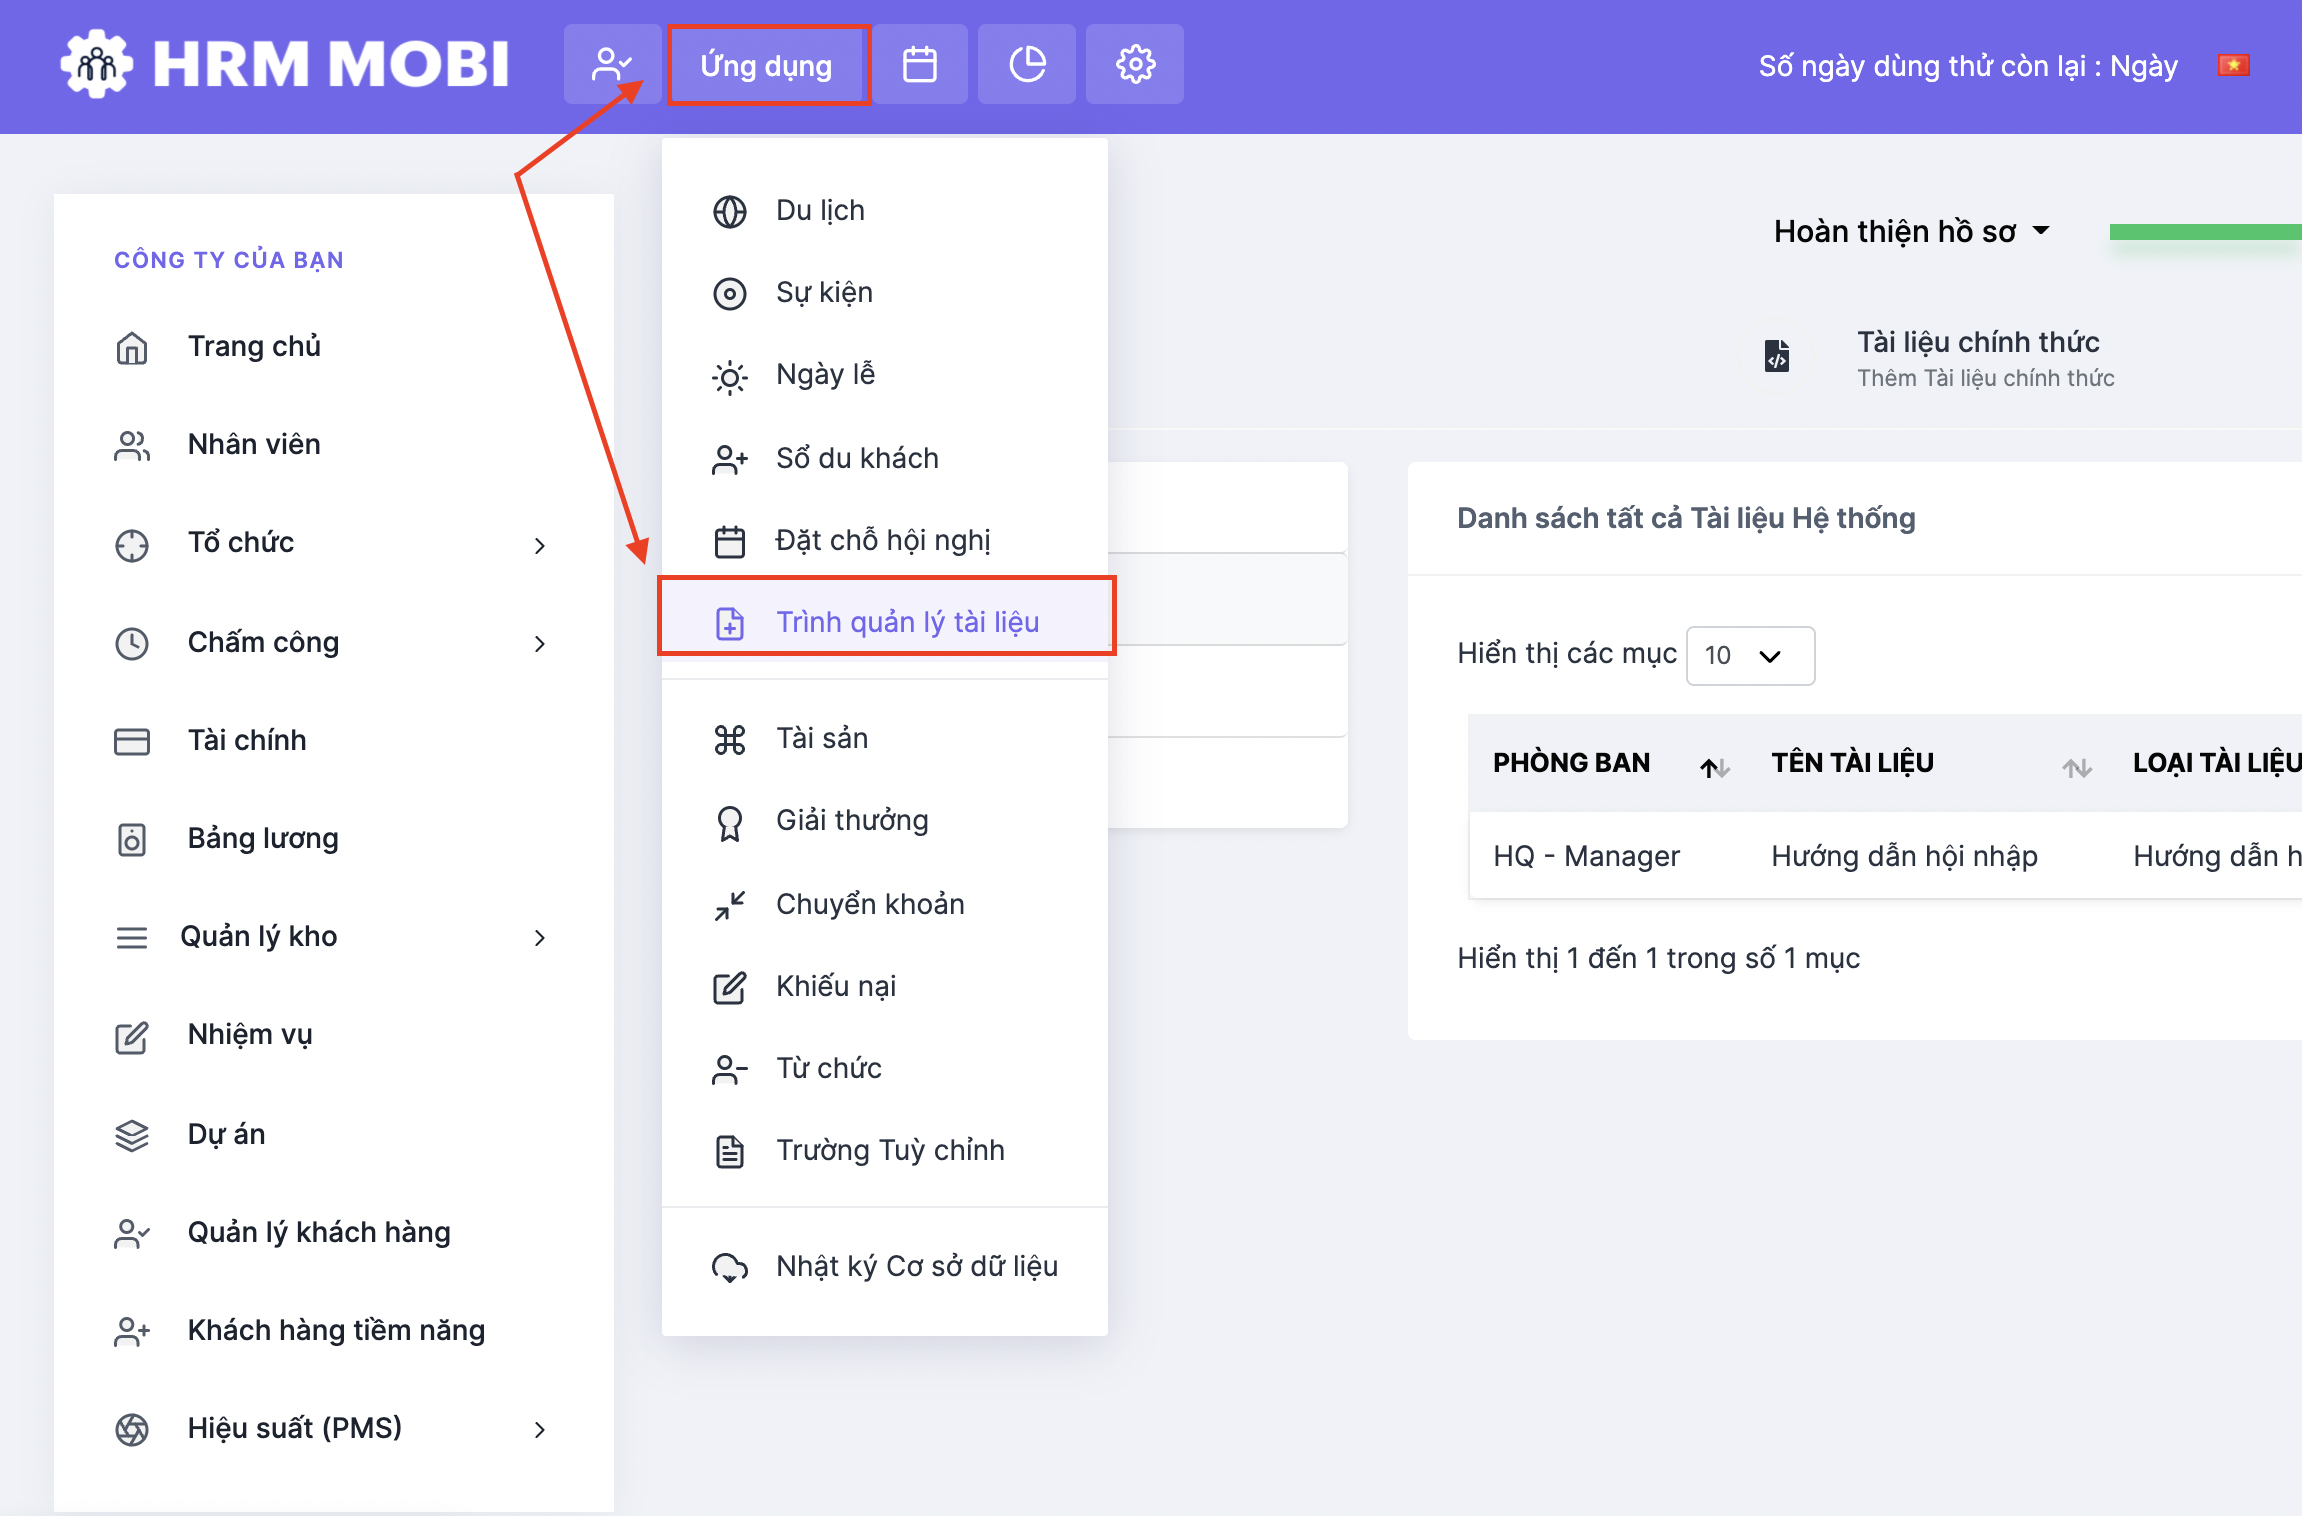Sort by PHÒNG BAN column arrows
The image size is (2302, 1516).
coord(1714,767)
